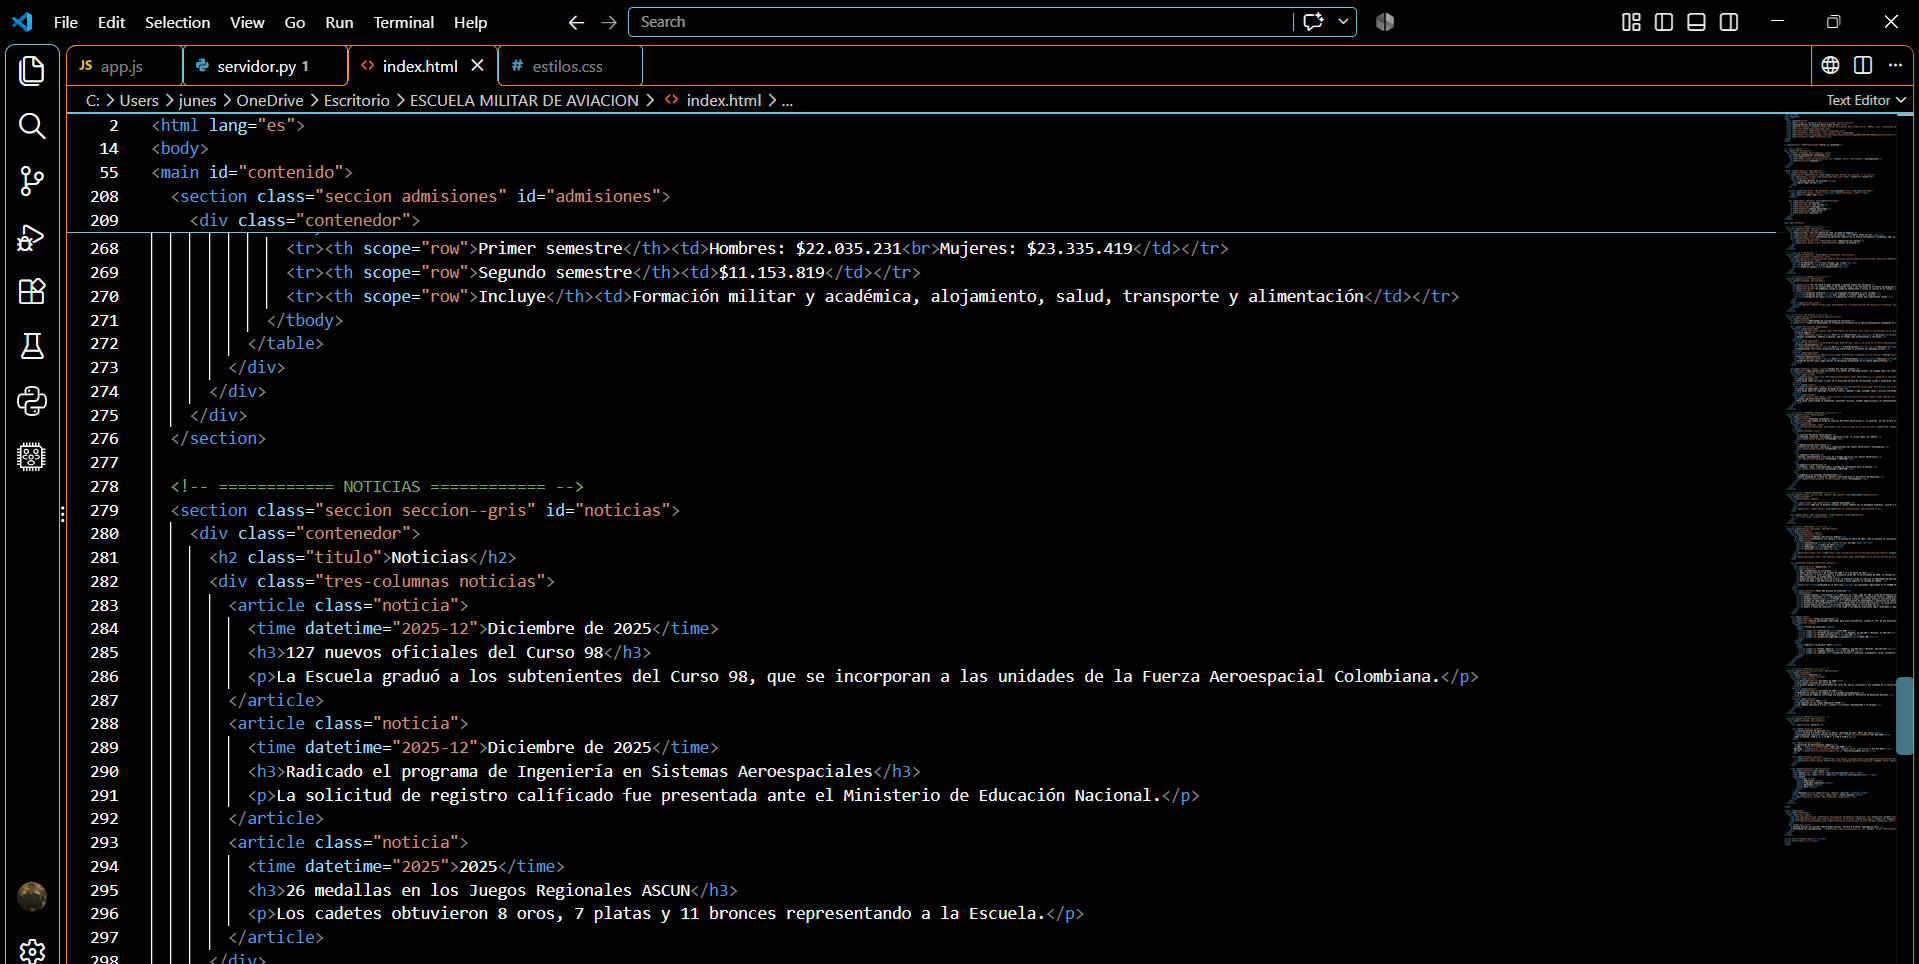
Task: Open the Source Control view
Action: tap(32, 181)
